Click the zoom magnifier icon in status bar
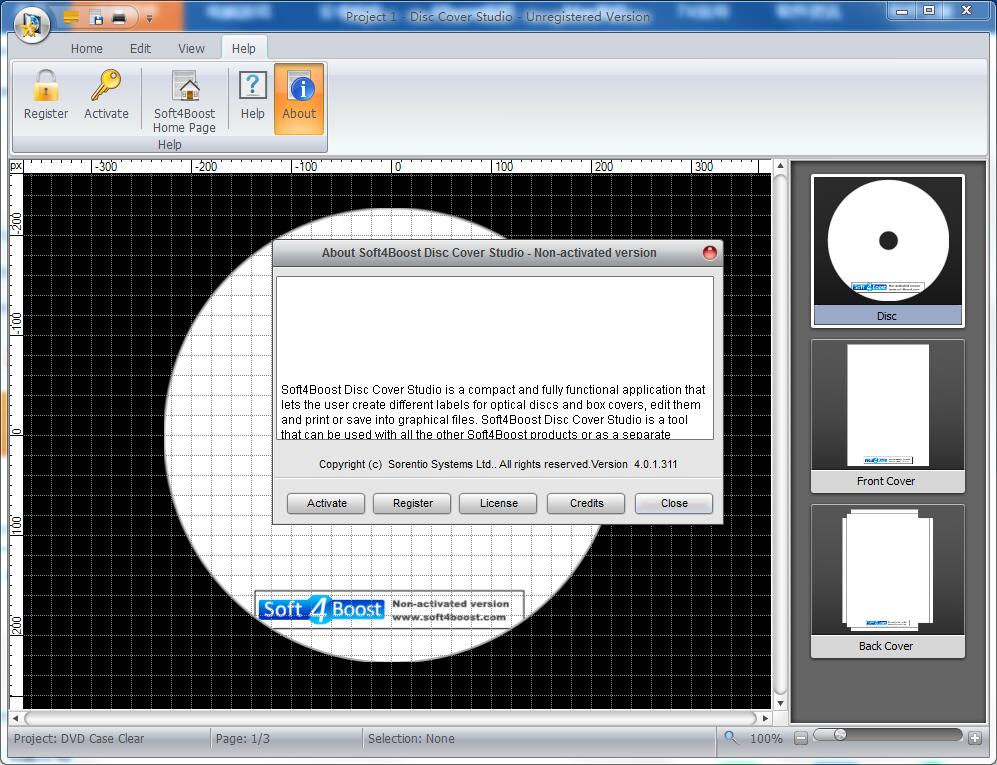Screen dimensions: 997x765 pos(732,738)
